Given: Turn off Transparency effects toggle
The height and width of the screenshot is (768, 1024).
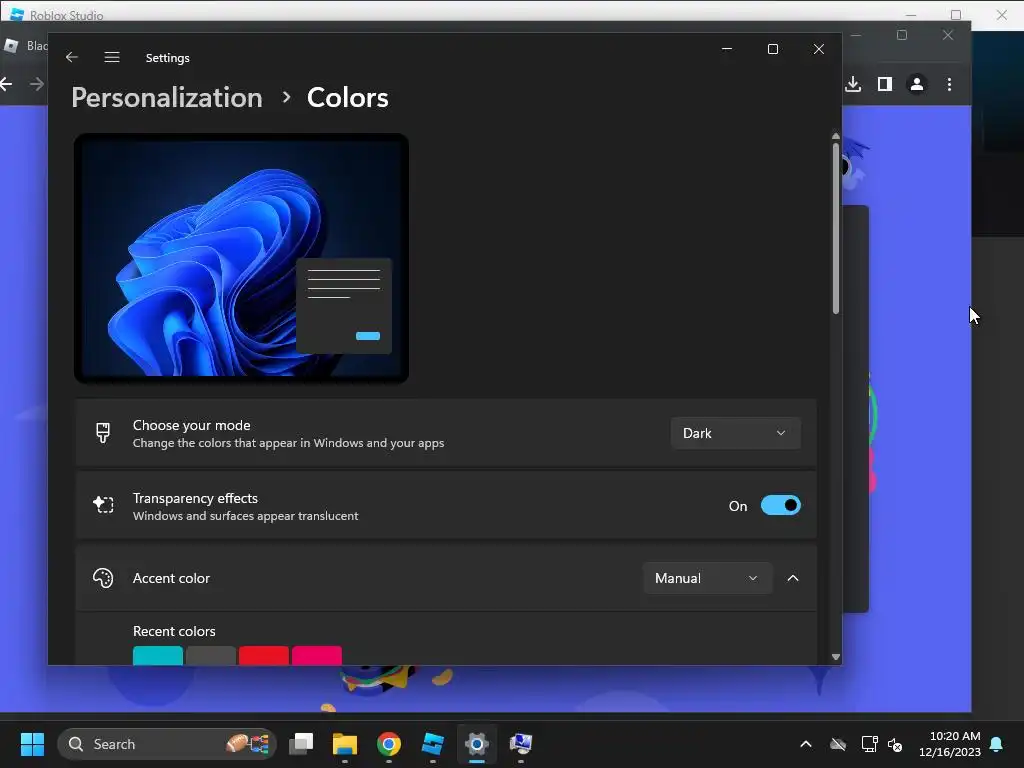Looking at the screenshot, I should (780, 505).
